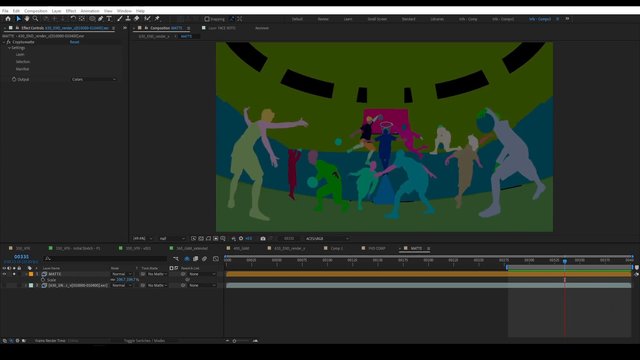Click the Home icon in the toolbar
Viewport: 640px width, 360px height.
click(x=8, y=19)
